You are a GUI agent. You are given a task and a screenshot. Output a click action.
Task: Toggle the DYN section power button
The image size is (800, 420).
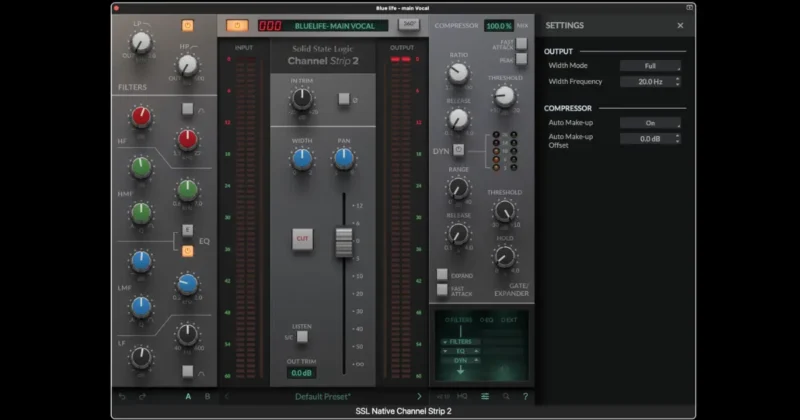(x=458, y=150)
